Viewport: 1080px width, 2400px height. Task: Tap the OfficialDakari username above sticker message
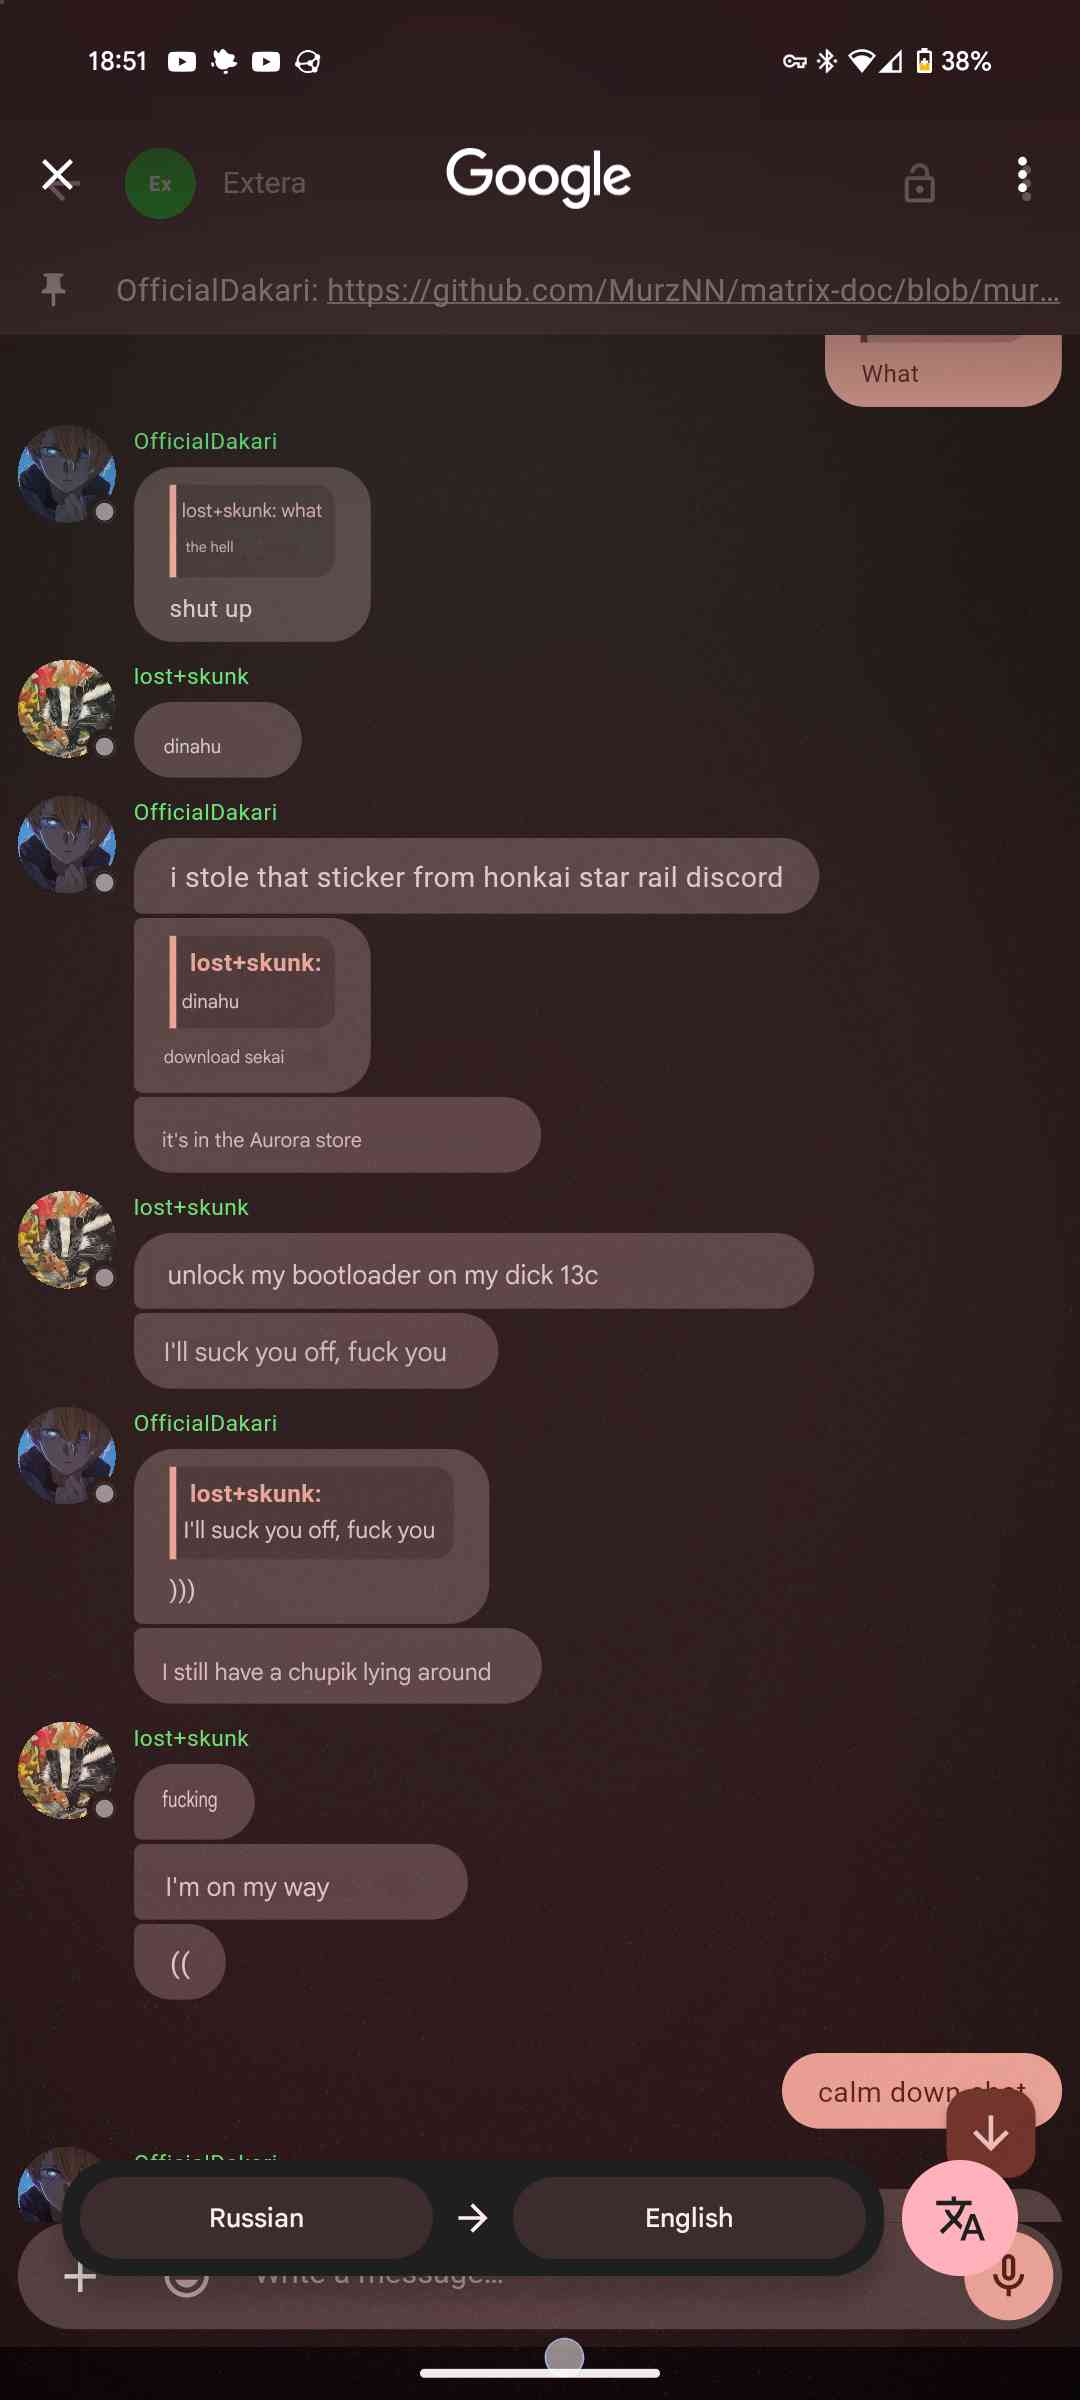pyautogui.click(x=205, y=812)
